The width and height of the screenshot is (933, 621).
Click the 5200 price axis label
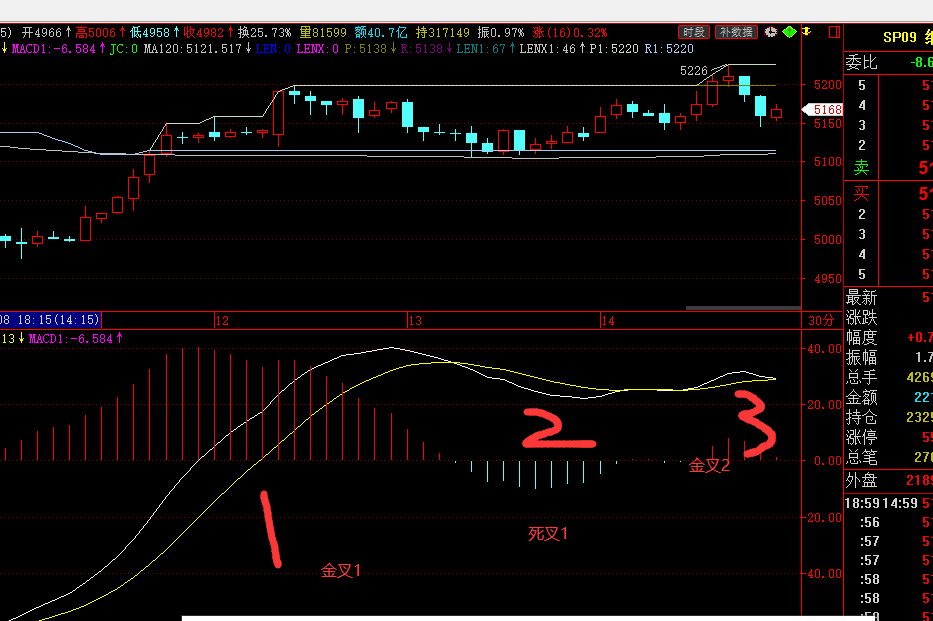[x=828, y=84]
